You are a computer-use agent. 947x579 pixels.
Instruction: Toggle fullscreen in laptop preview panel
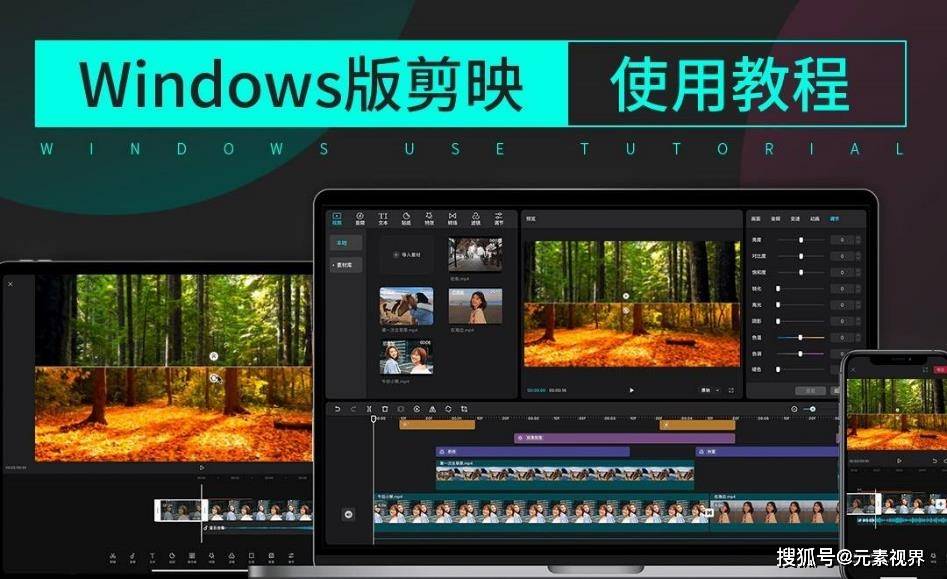(x=731, y=391)
